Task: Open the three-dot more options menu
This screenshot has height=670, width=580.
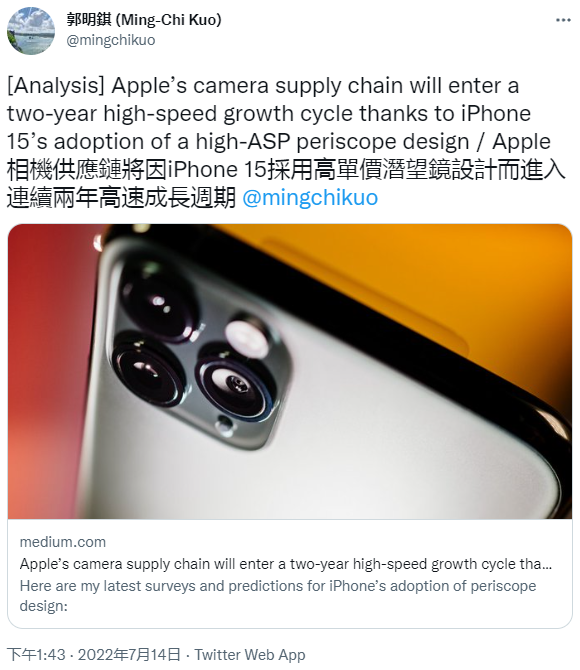Action: click(x=563, y=20)
